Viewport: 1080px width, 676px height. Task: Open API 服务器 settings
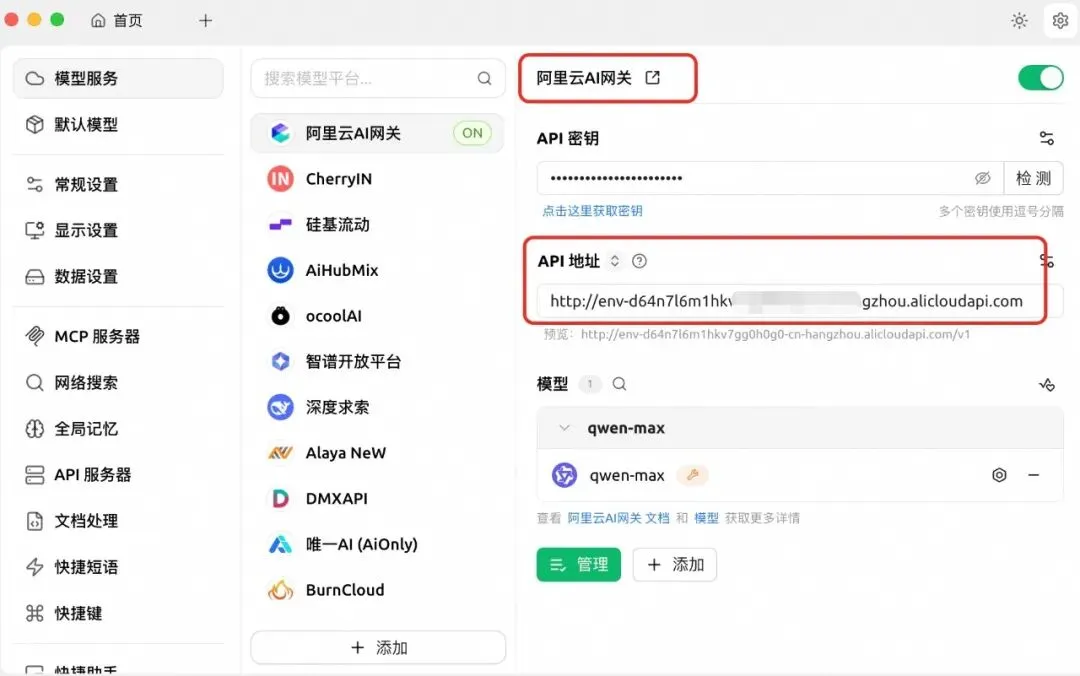tap(118, 475)
